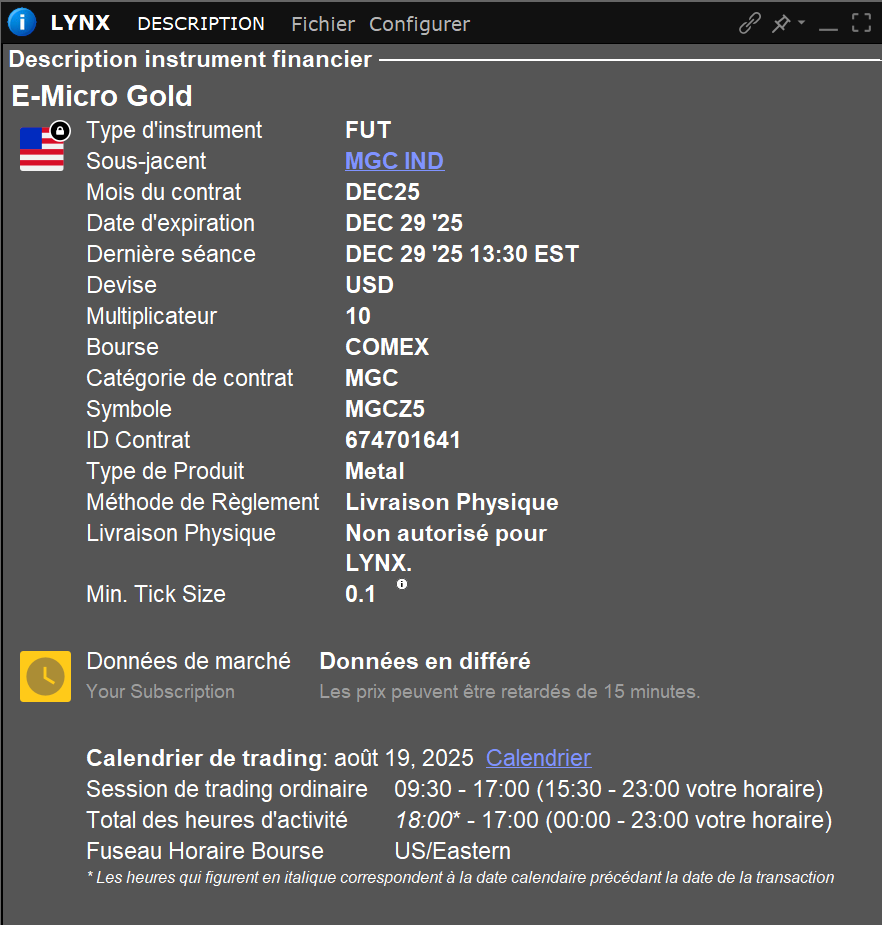Click the Données en différé status text

tap(425, 661)
